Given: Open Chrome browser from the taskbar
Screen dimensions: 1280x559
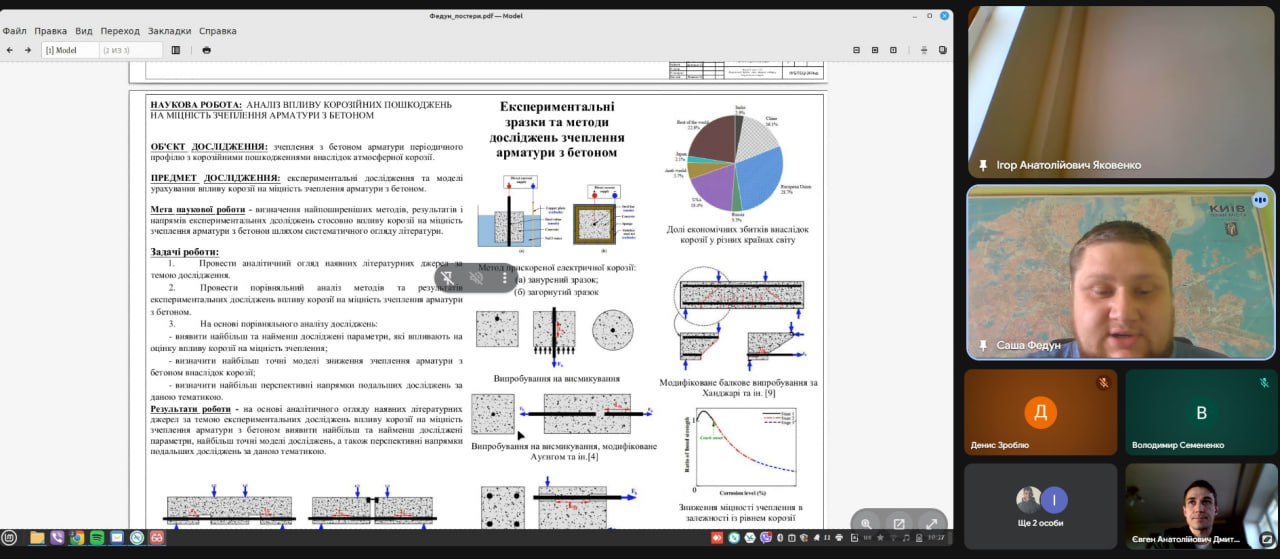Looking at the screenshot, I should (77, 538).
